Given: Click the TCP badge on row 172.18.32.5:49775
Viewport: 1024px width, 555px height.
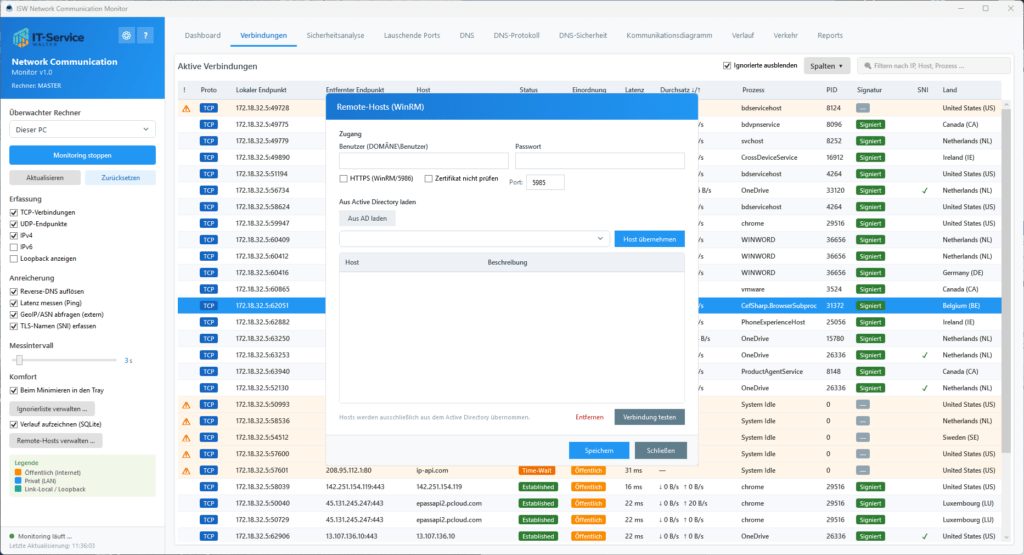Looking at the screenshot, I should pyautogui.click(x=208, y=125).
